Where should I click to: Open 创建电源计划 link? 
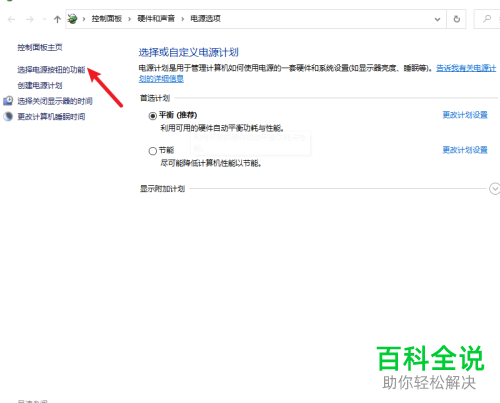(x=40, y=85)
